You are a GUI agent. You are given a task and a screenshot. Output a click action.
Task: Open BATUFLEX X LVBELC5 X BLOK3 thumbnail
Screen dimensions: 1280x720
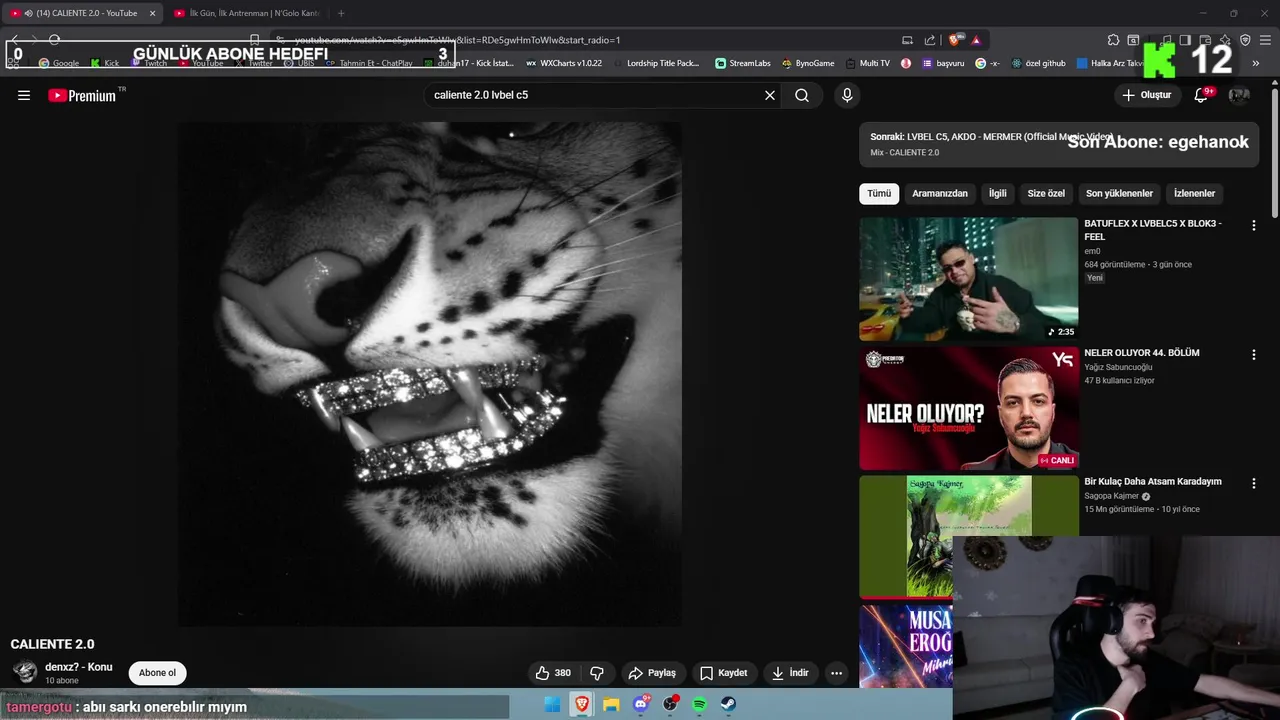tap(968, 279)
